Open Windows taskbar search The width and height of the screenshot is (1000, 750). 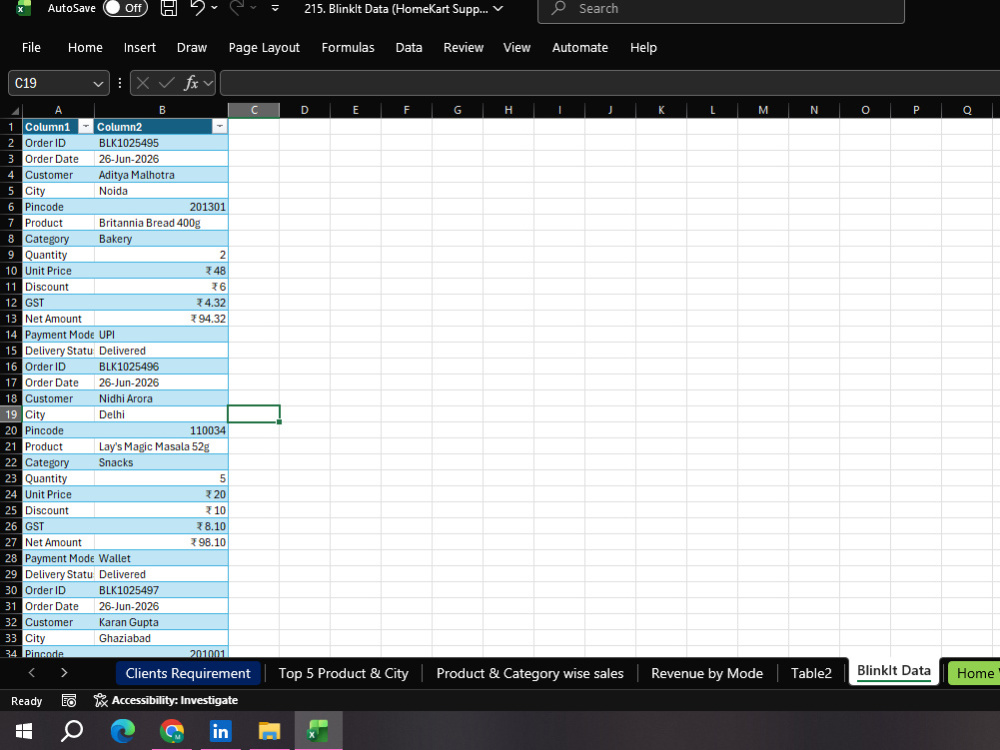click(x=71, y=731)
